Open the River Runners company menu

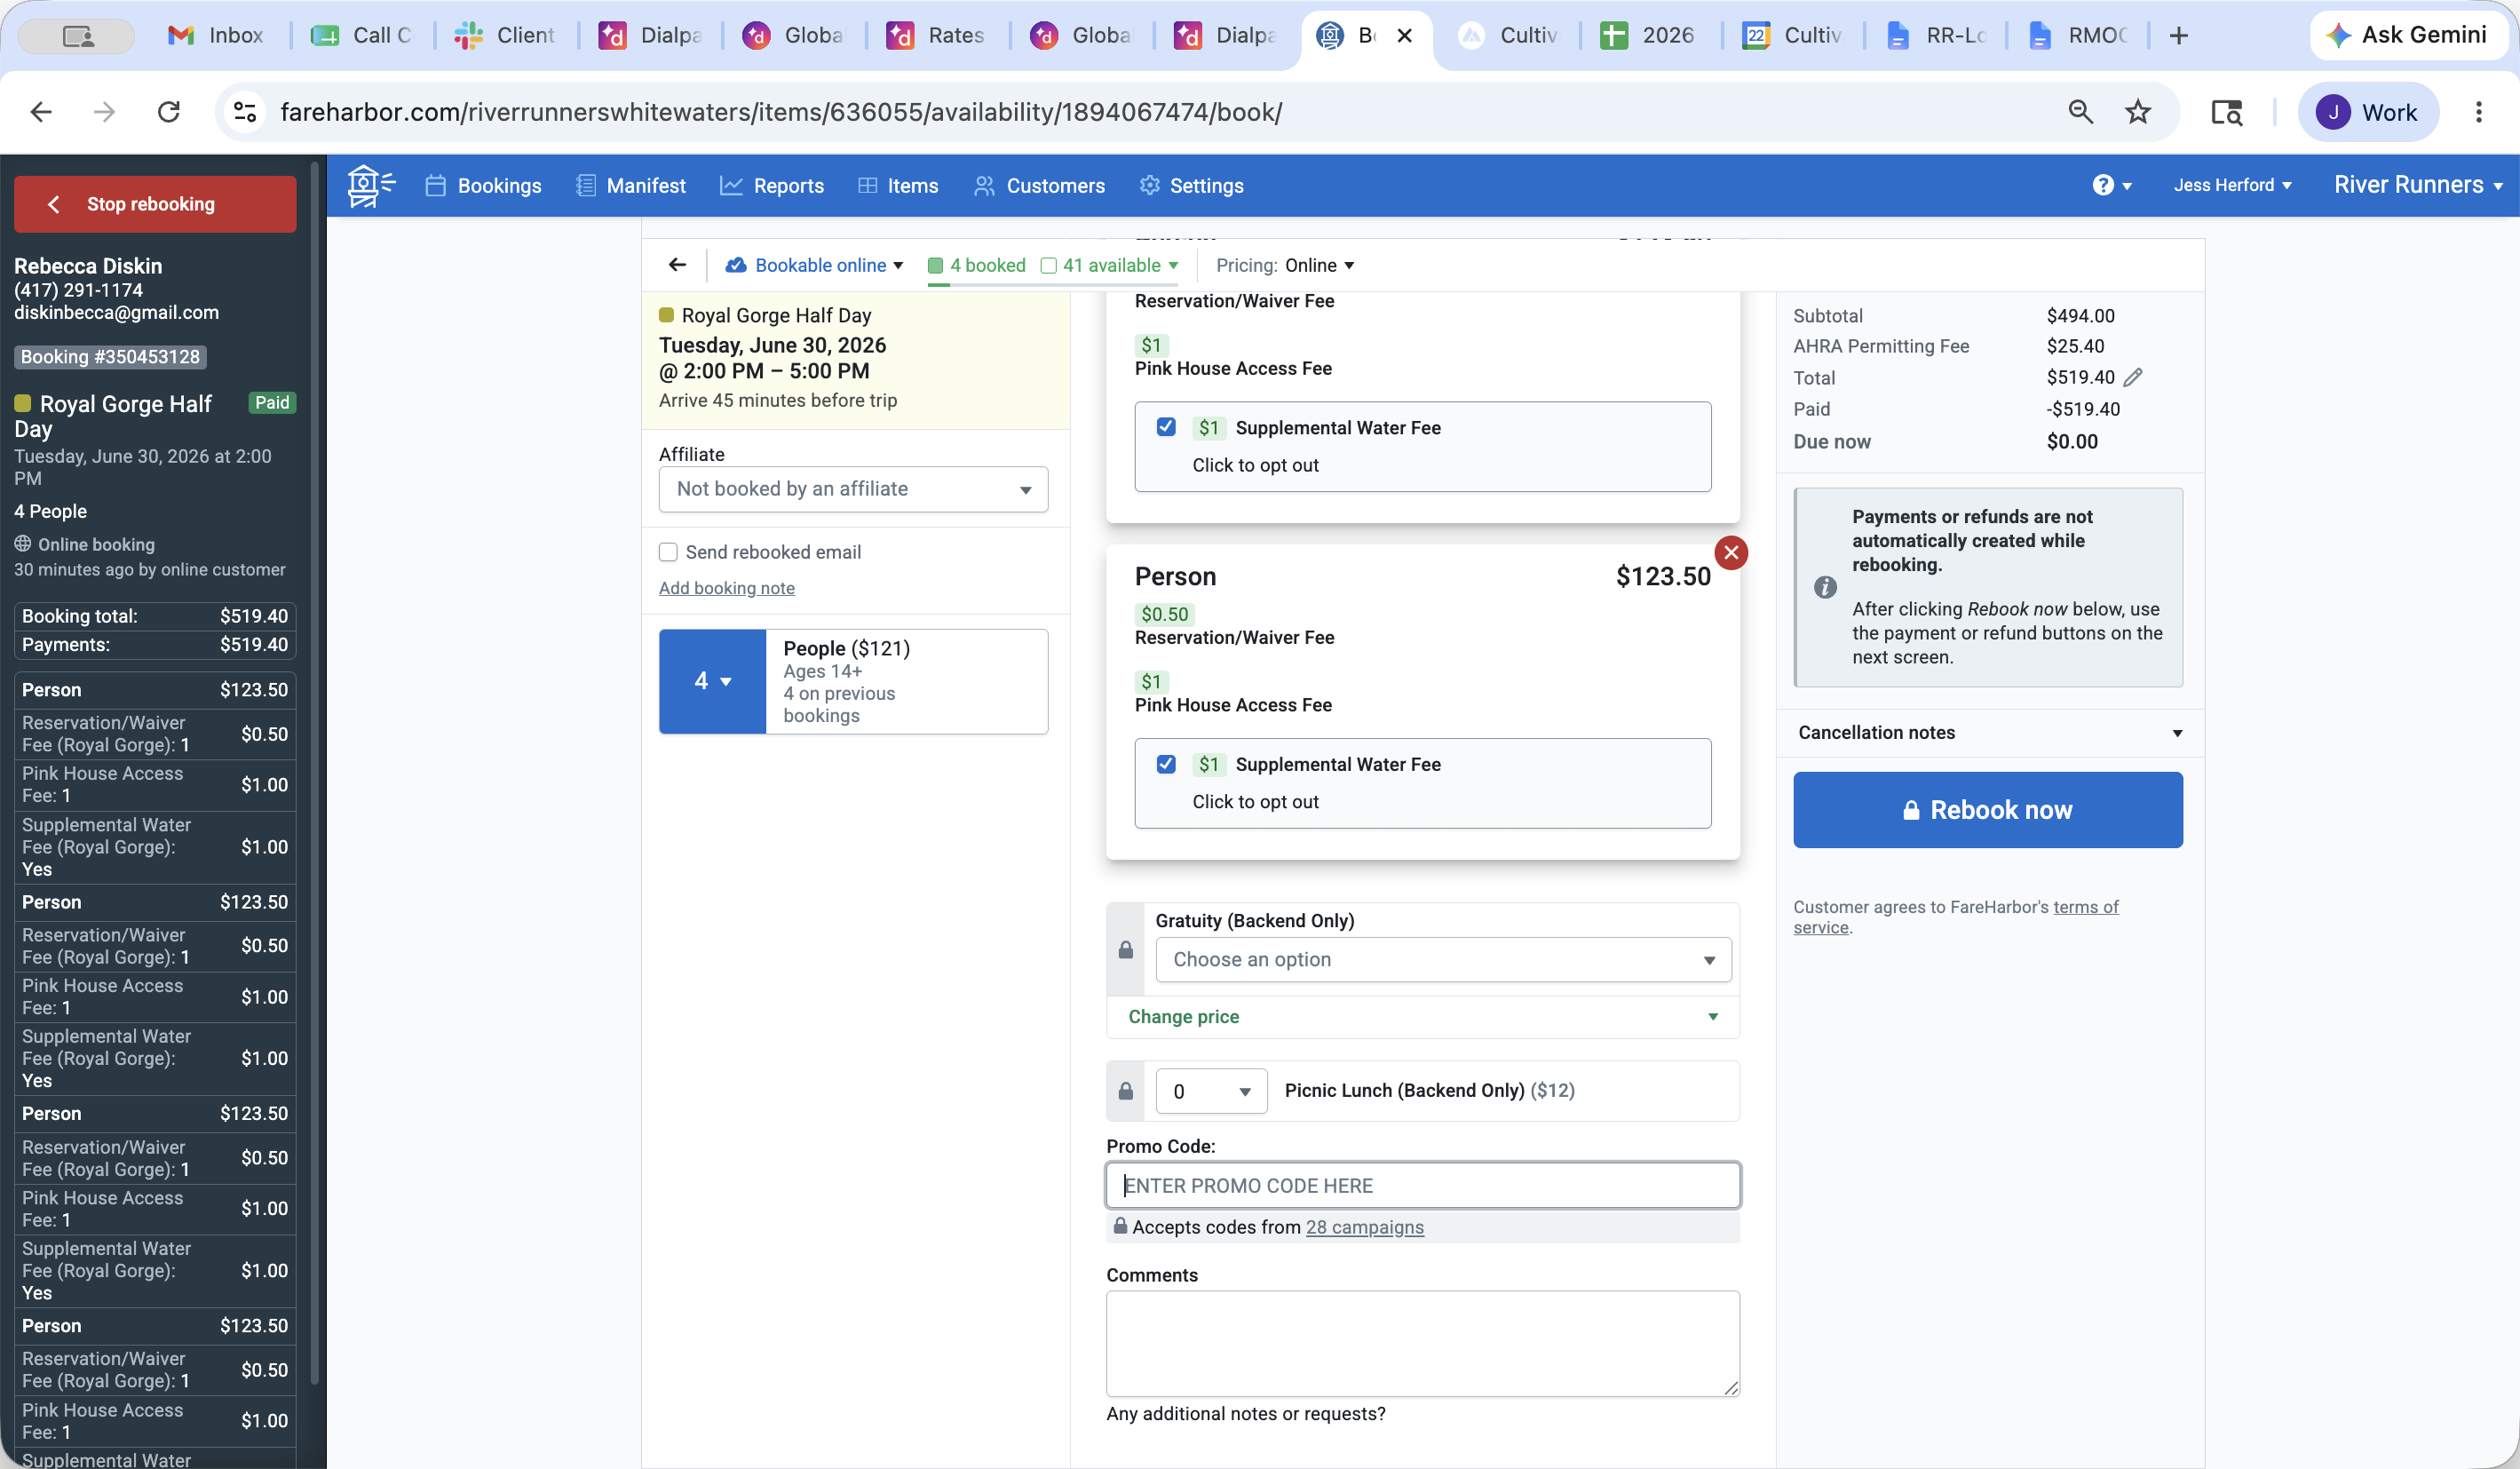click(2418, 185)
